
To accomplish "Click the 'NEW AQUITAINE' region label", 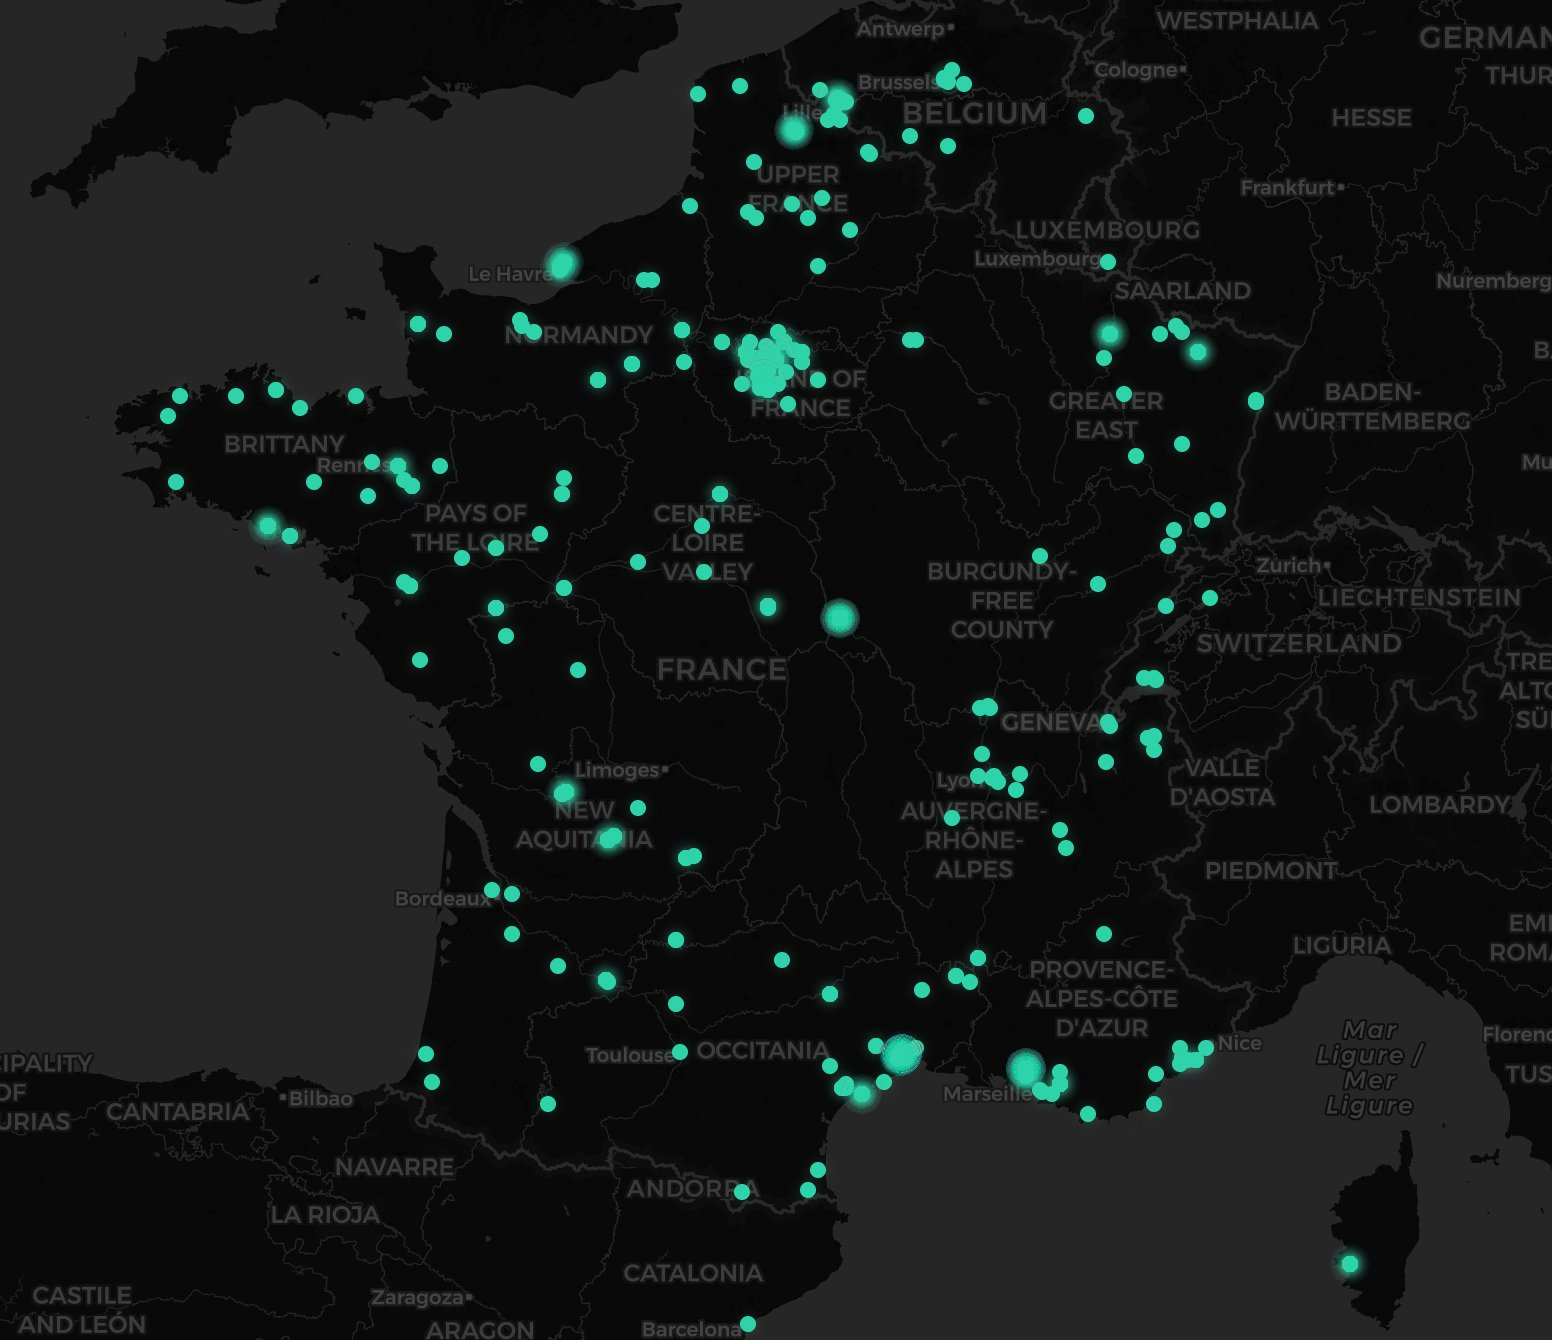I will [x=584, y=825].
